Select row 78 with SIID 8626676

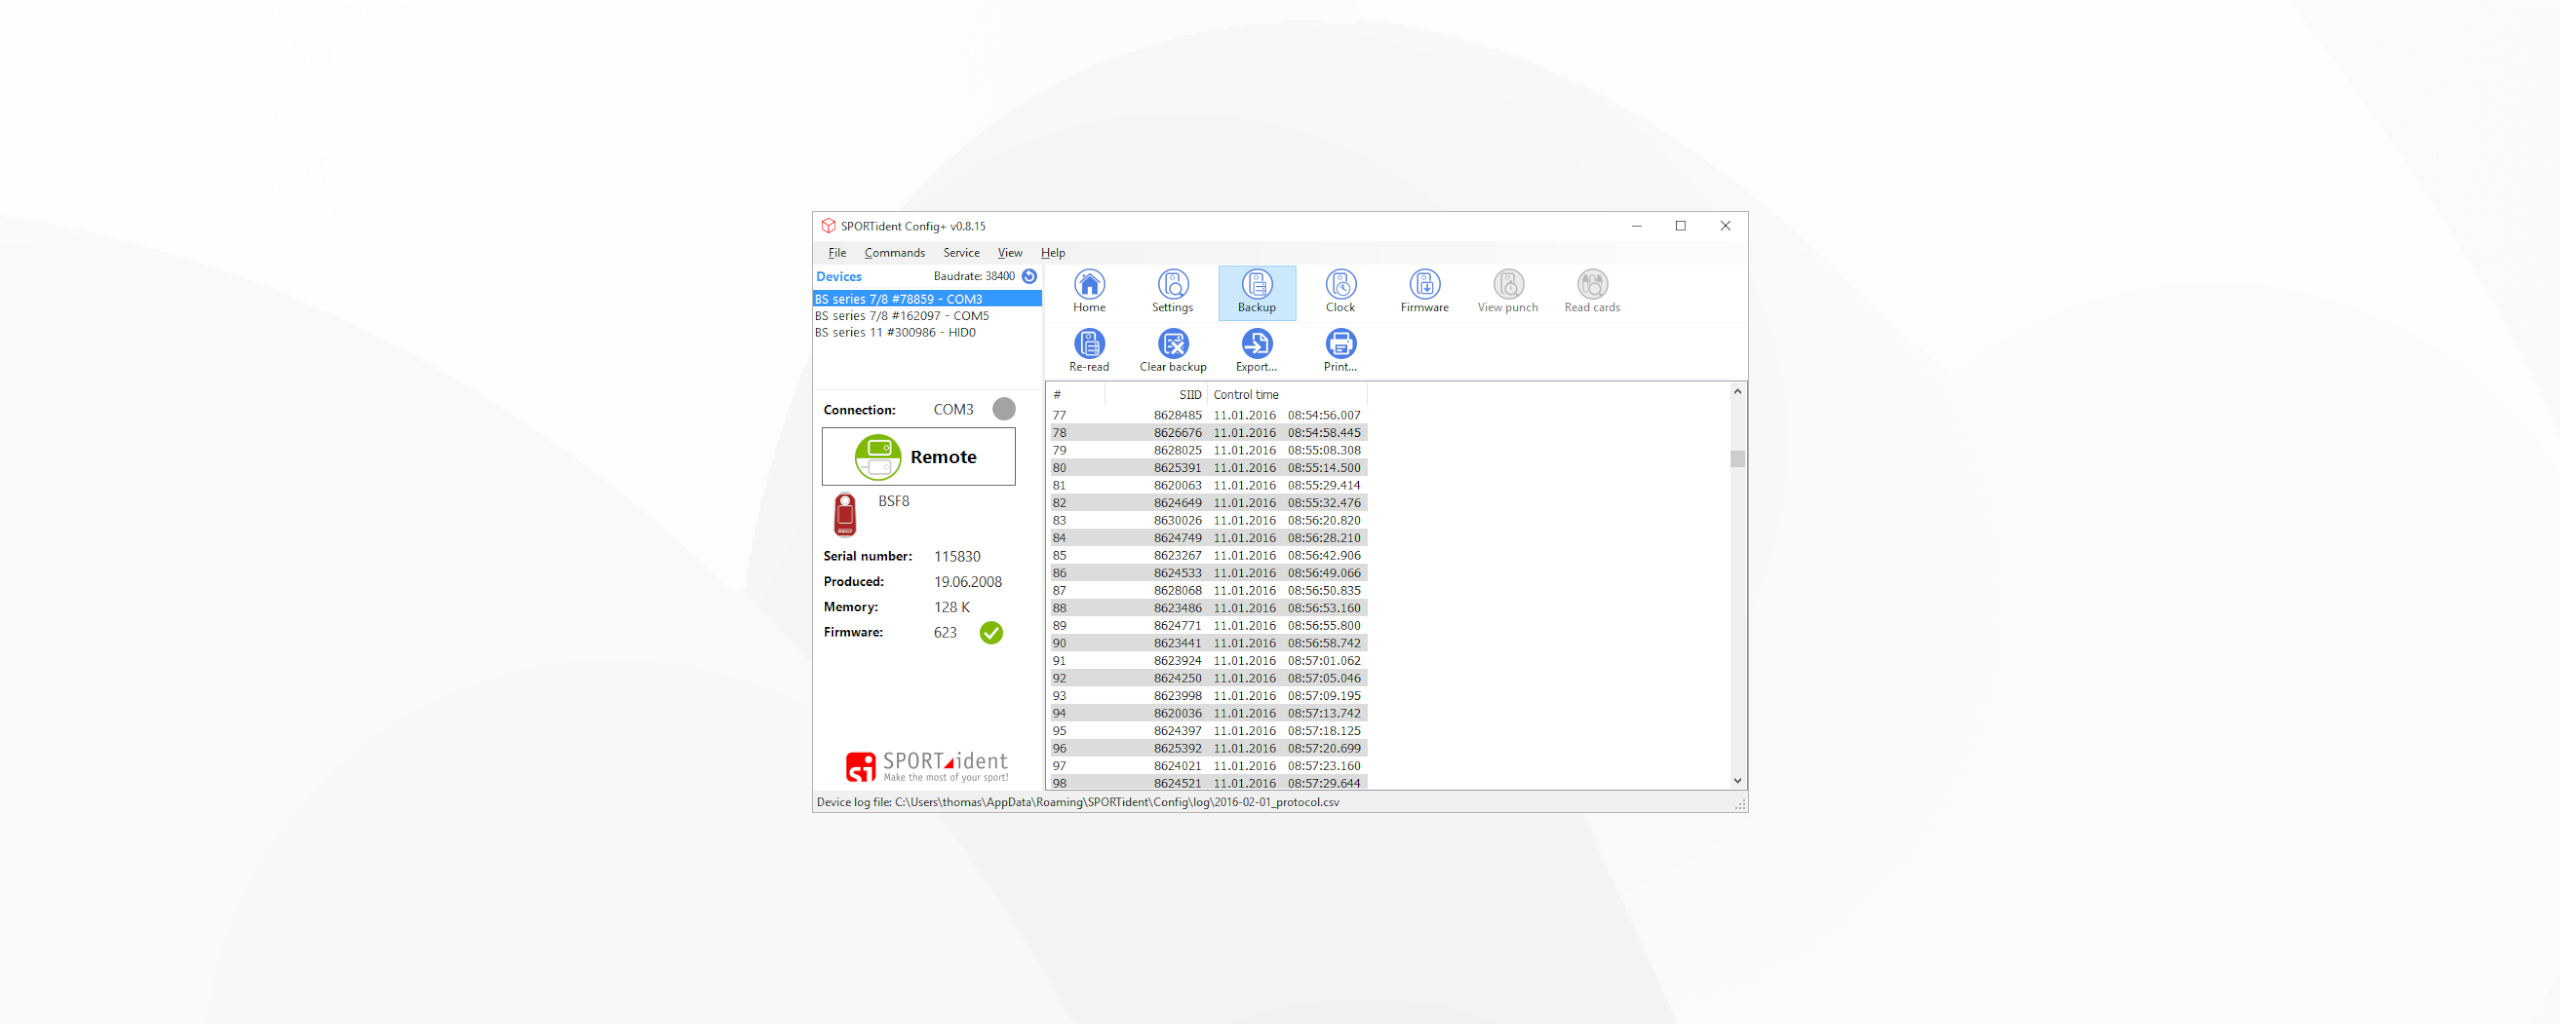[x=1207, y=433]
